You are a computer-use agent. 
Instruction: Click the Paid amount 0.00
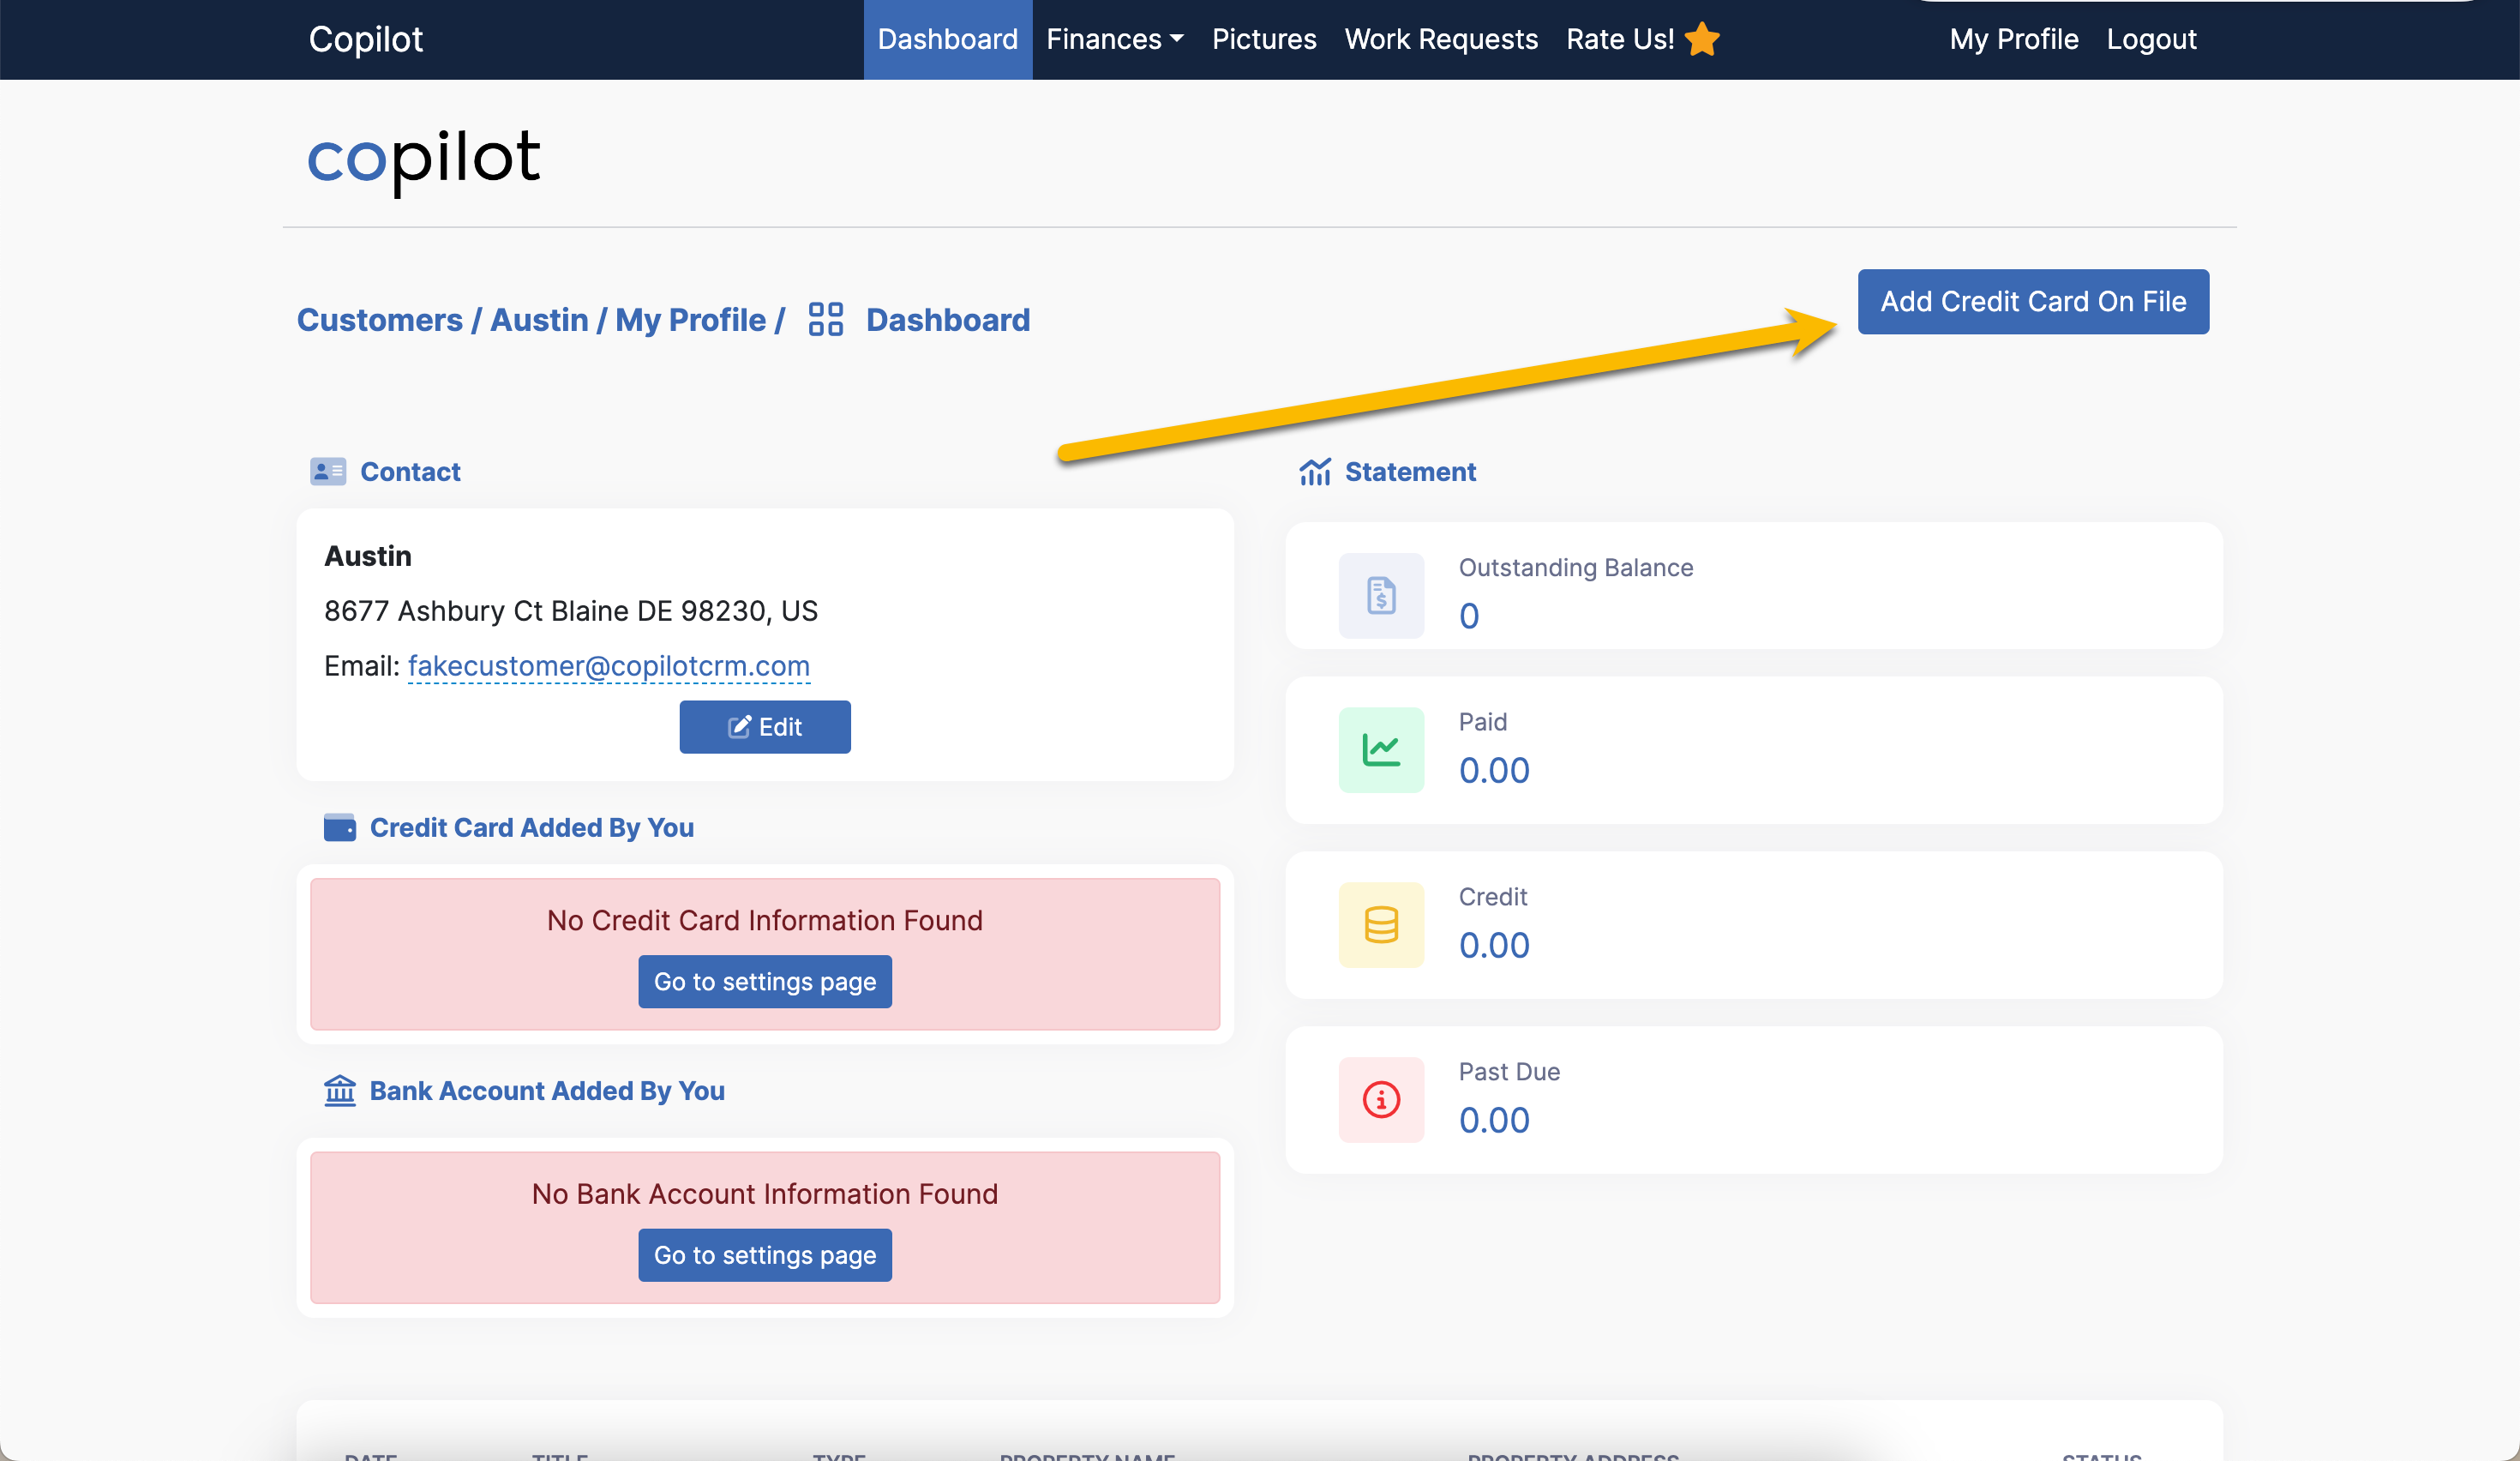tap(1494, 770)
